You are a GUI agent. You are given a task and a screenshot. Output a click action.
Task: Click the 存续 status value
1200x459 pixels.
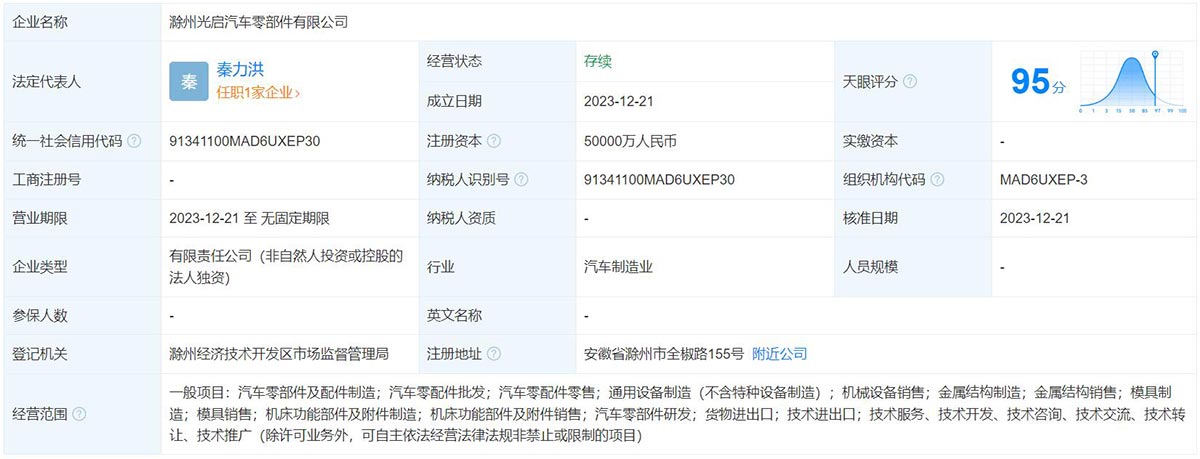[x=598, y=61]
